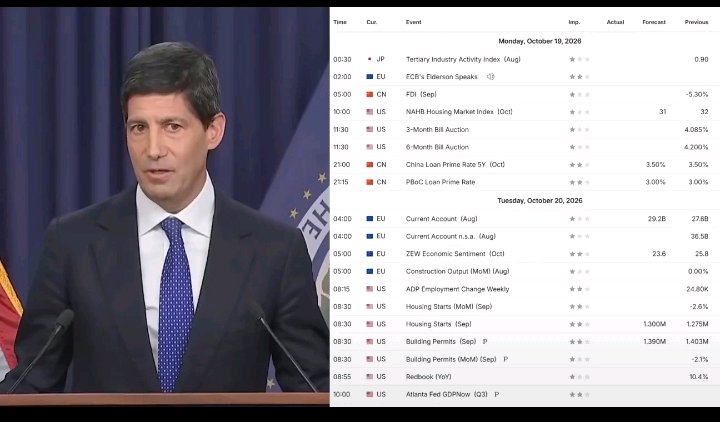Viewport: 720px width, 422px height.
Task: Click the preliminary P icon beside Building Permits (MoM)
Action: point(506,359)
